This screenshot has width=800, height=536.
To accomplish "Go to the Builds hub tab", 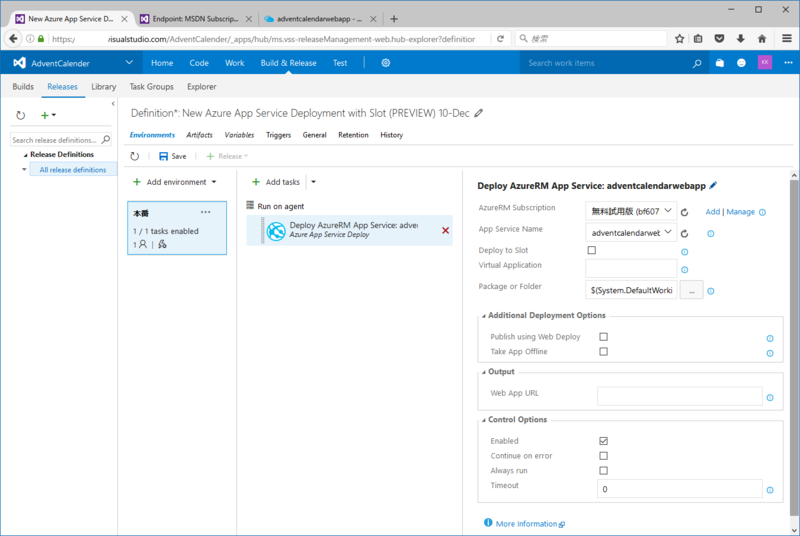I will point(23,87).
